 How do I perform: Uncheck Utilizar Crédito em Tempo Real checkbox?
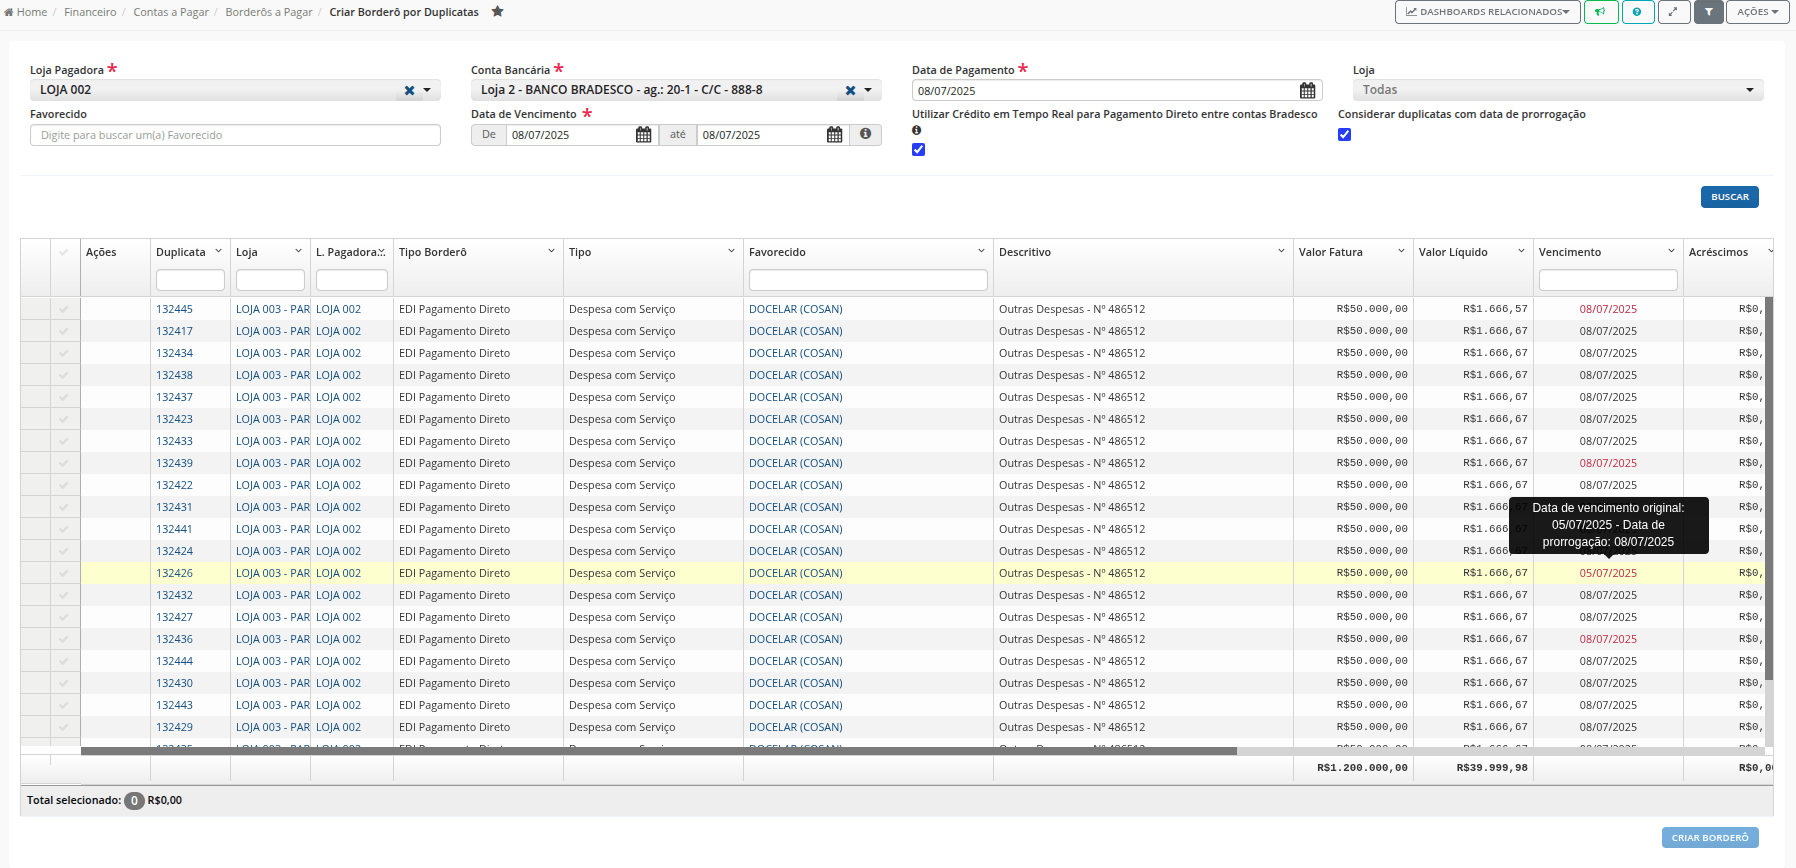click(x=918, y=150)
